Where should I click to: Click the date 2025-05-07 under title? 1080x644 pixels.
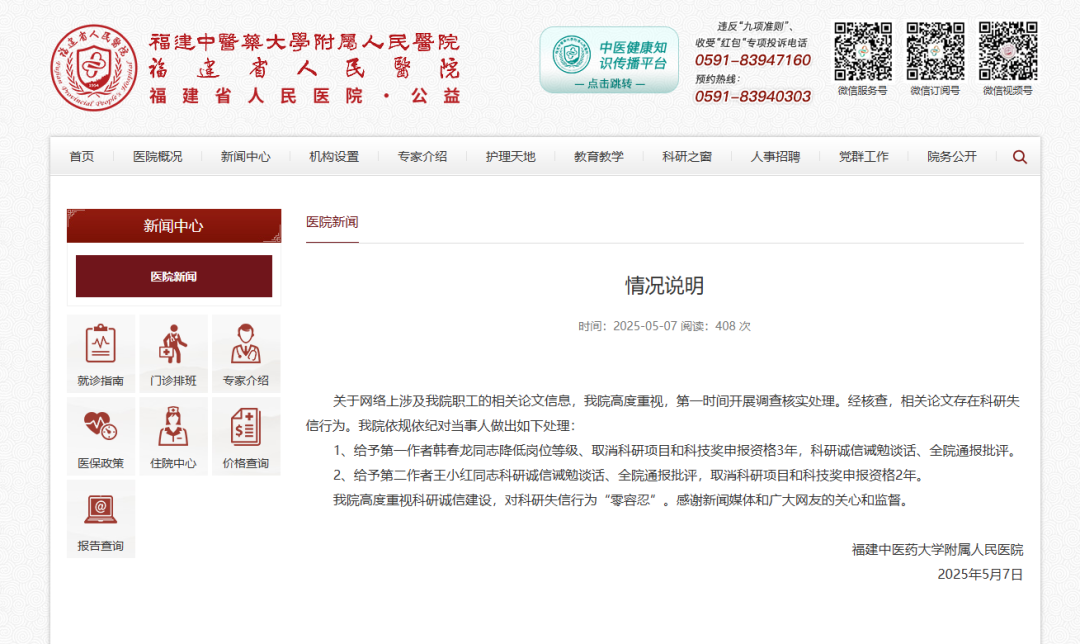[645, 326]
